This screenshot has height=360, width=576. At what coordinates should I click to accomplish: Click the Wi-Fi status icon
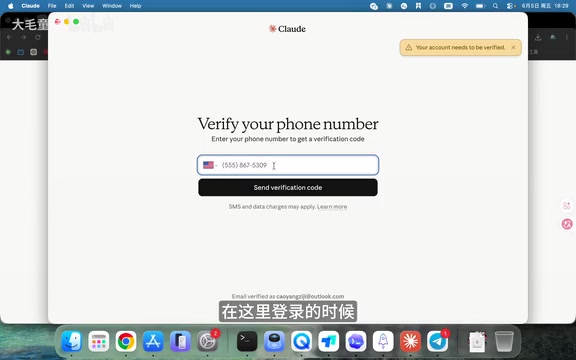point(465,6)
